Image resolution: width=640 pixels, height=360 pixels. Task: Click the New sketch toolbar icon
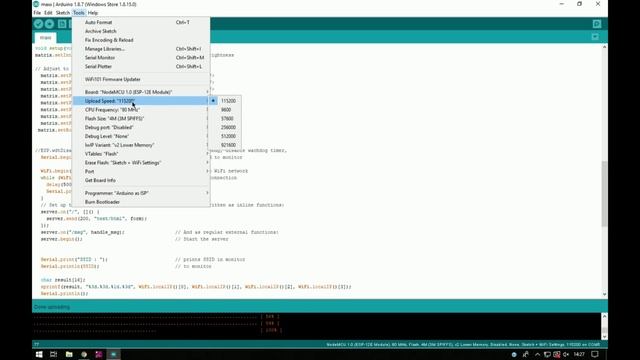pos(62,24)
